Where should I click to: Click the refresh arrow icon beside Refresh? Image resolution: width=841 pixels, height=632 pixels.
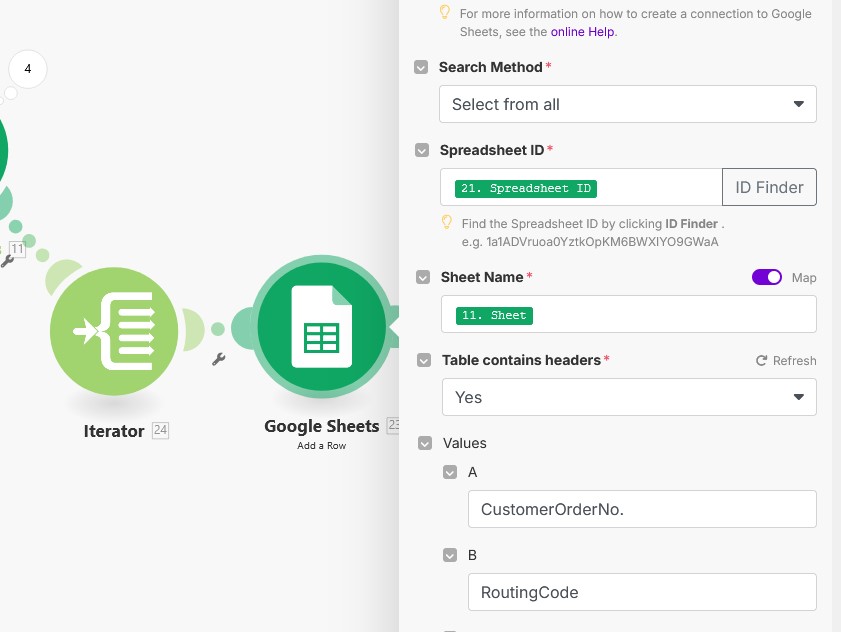pyautogui.click(x=761, y=361)
